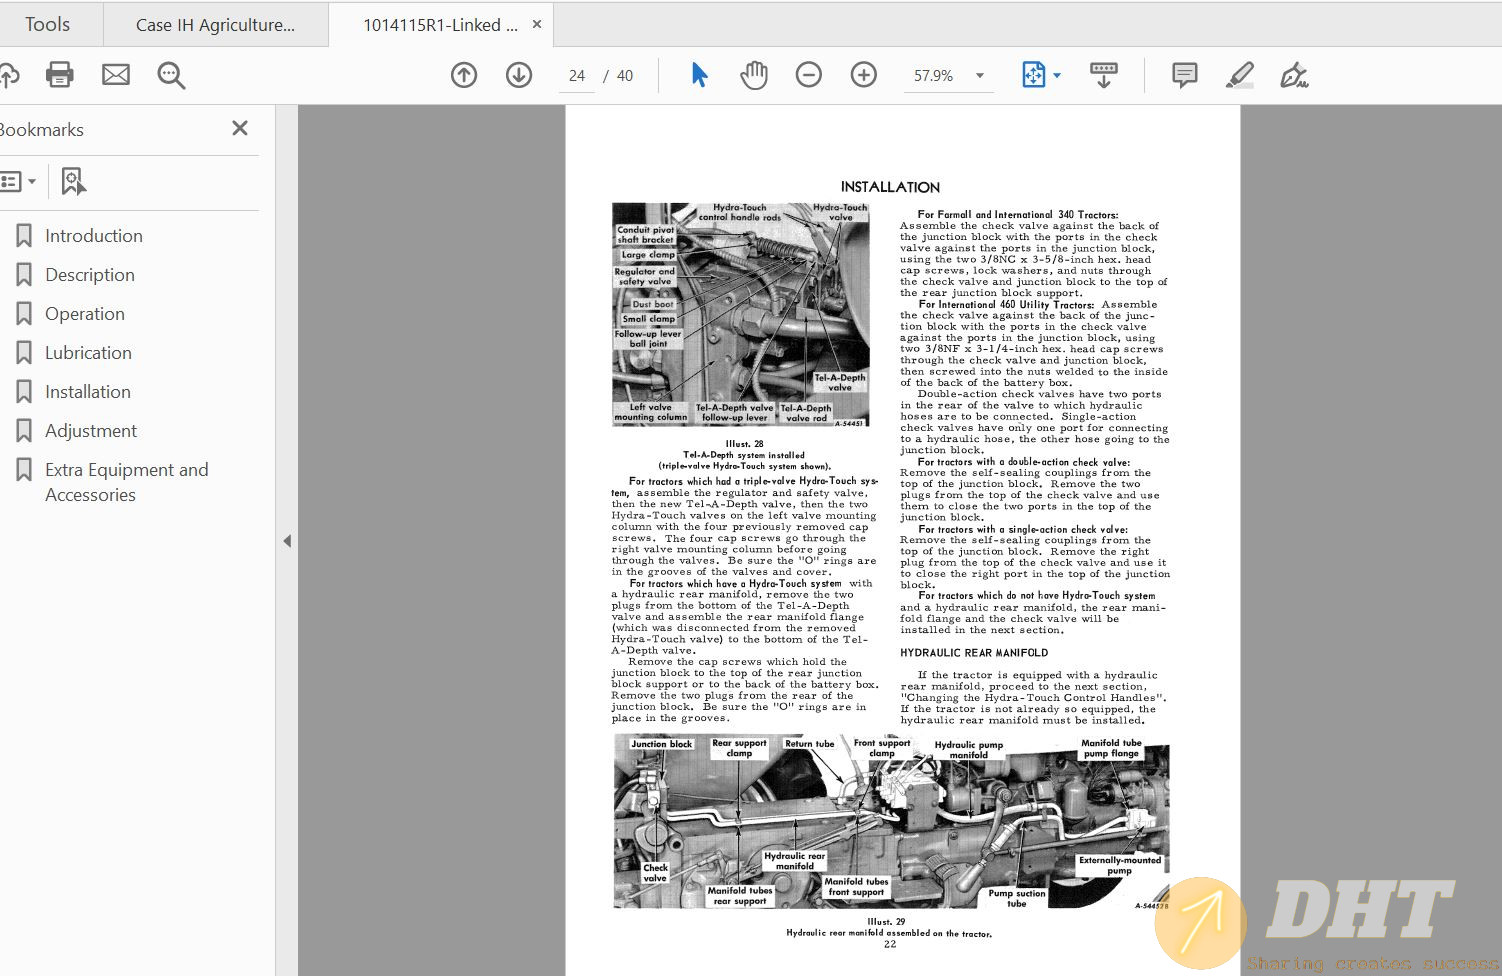
Task: Click the HYDRAULIC REAR MANIFOLD heading
Action: (974, 653)
